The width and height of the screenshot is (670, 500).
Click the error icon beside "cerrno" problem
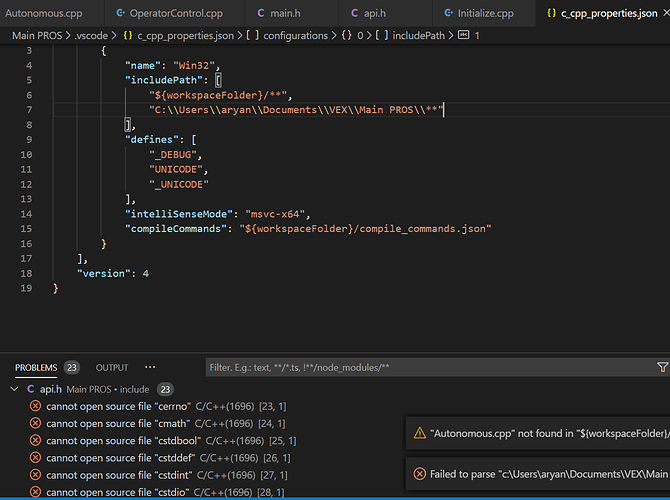(x=35, y=406)
